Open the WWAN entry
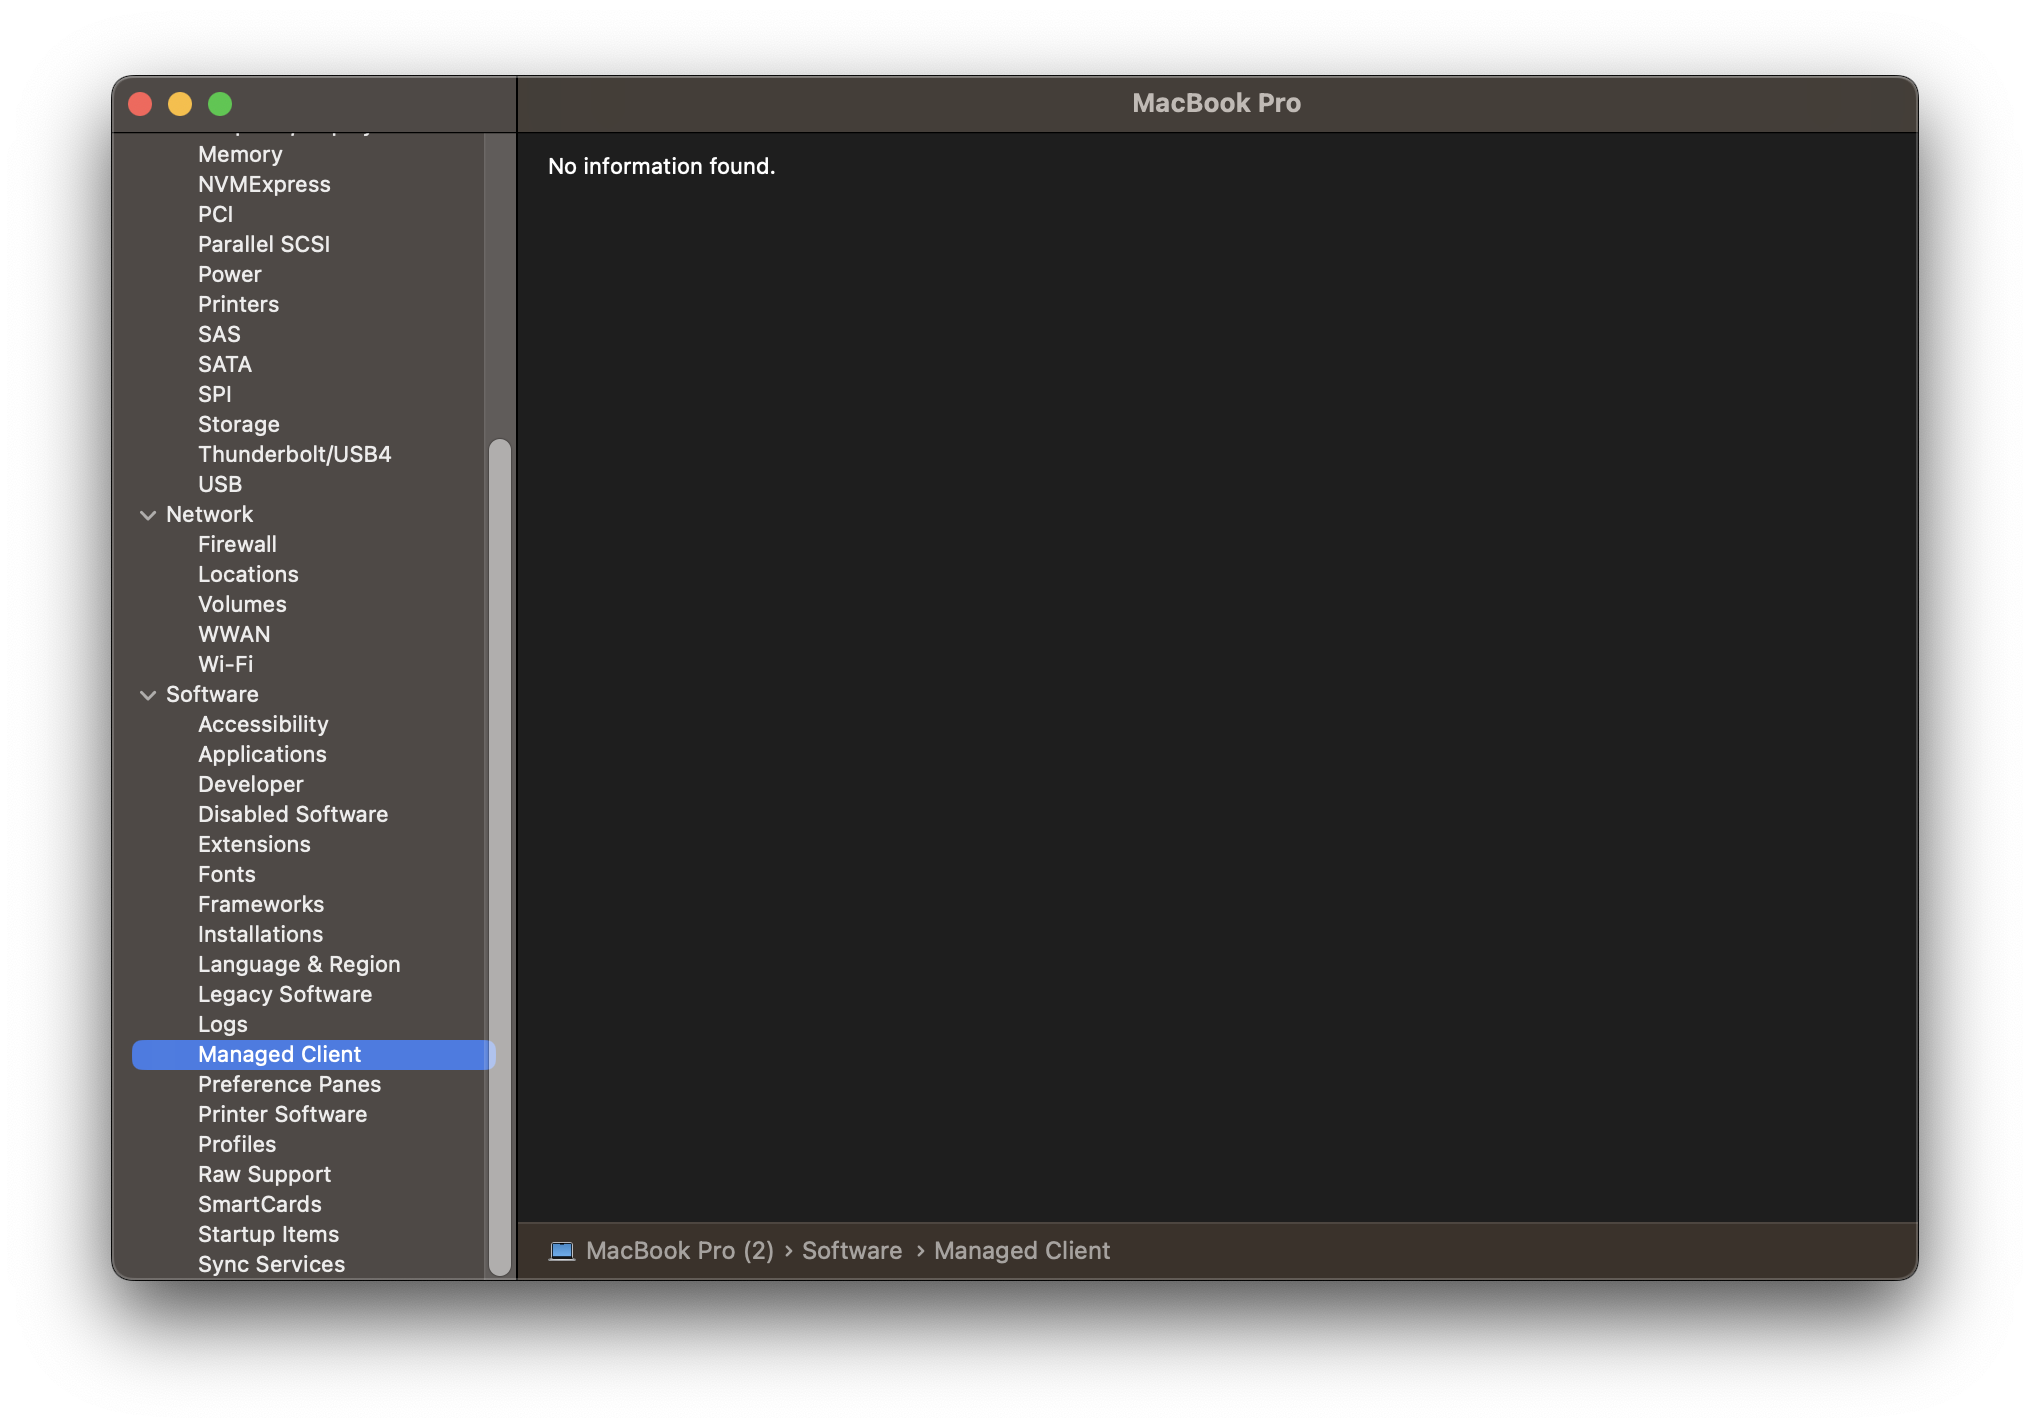Viewport: 2030px width, 1428px height. pos(234,635)
